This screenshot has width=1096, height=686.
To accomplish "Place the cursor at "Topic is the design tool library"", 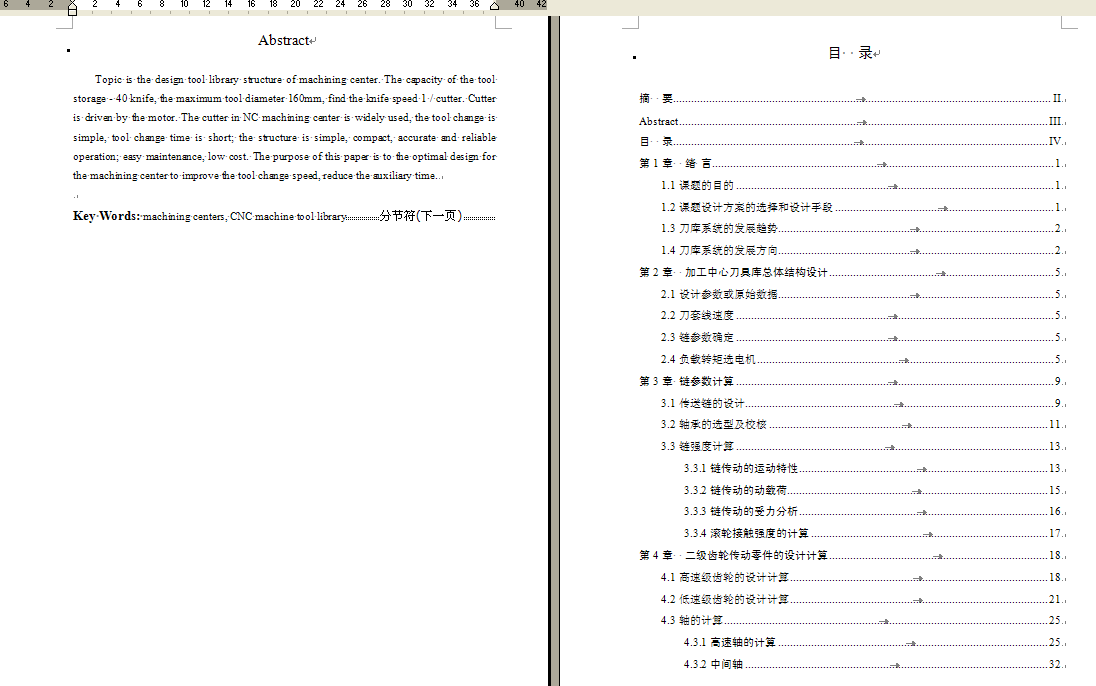I will (x=166, y=80).
